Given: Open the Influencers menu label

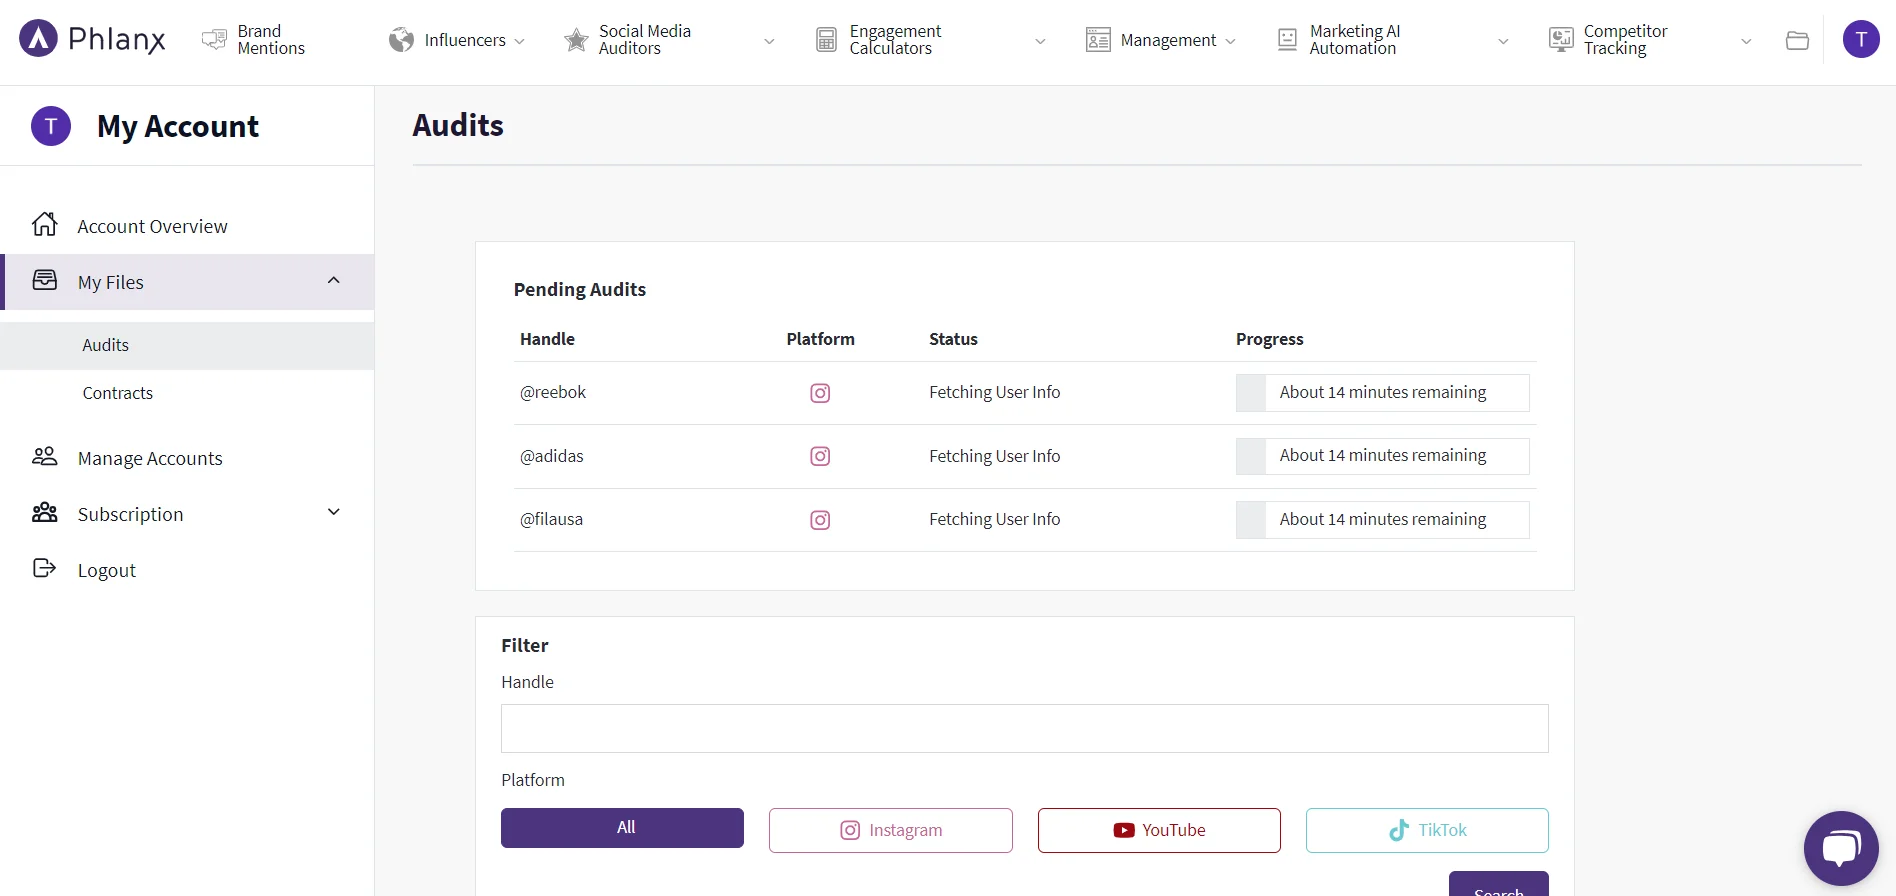Looking at the screenshot, I should (x=465, y=40).
